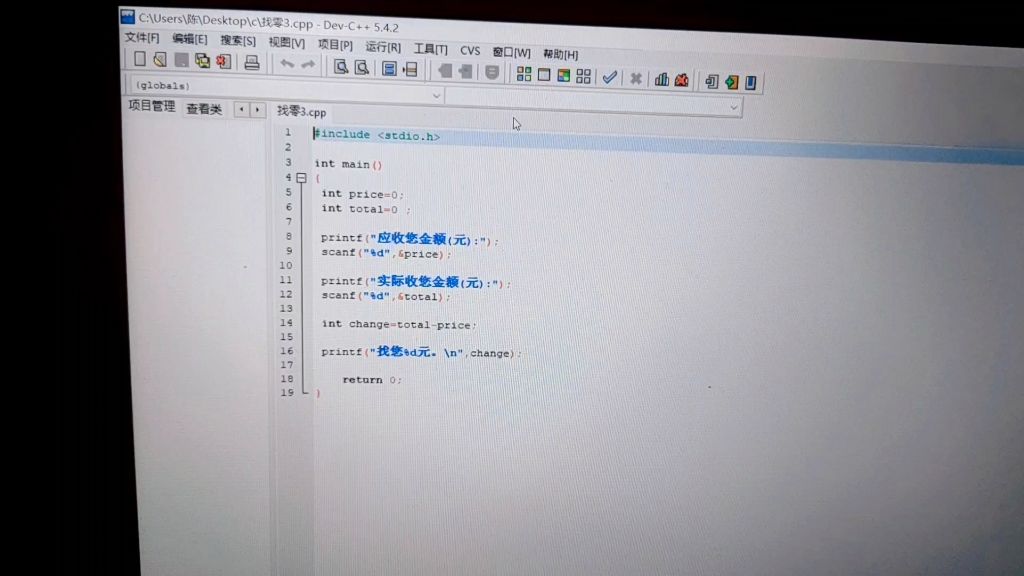The width and height of the screenshot is (1024, 576).
Task: Click the New file toolbar icon
Action: pos(140,59)
